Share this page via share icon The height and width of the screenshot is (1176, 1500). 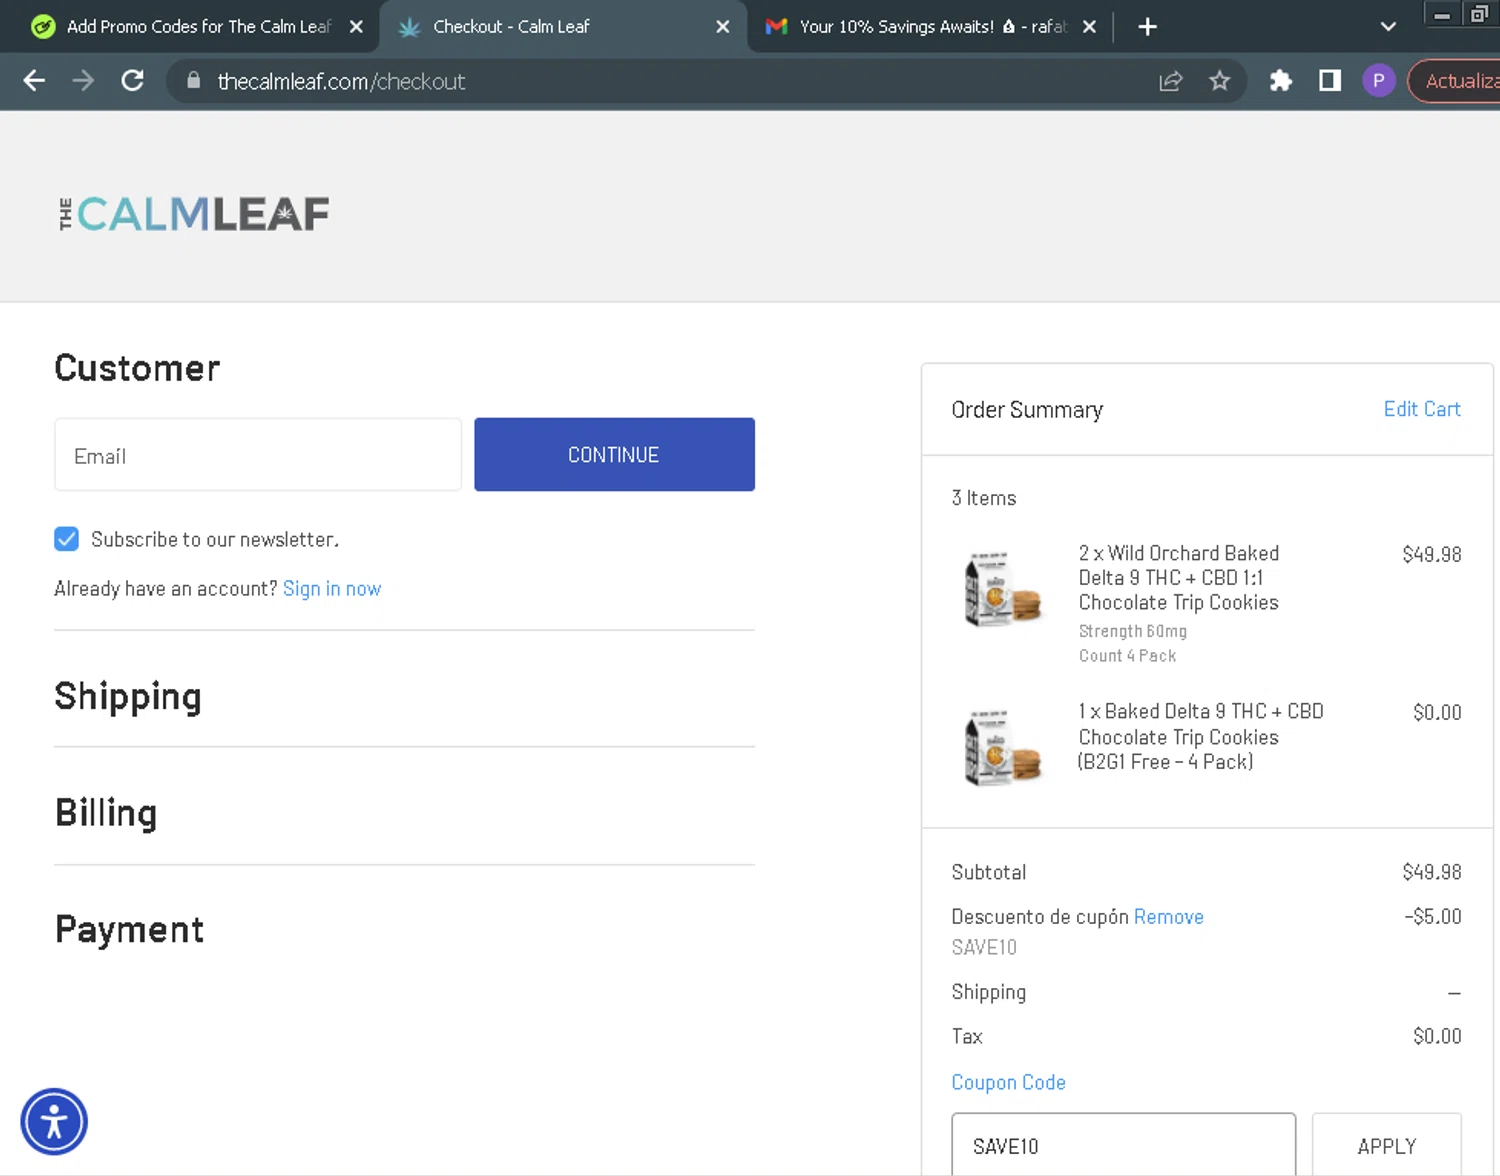tap(1171, 81)
